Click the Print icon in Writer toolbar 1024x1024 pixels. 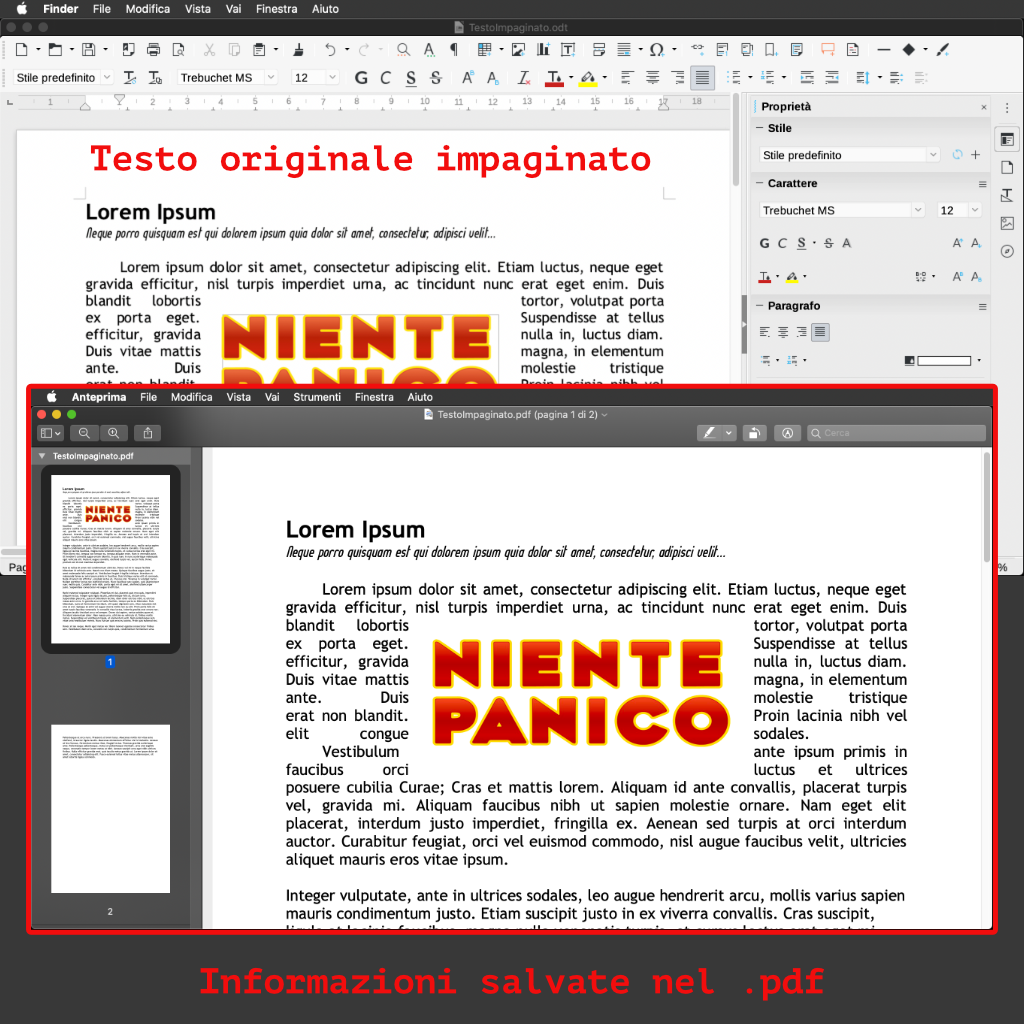pyautogui.click(x=153, y=49)
